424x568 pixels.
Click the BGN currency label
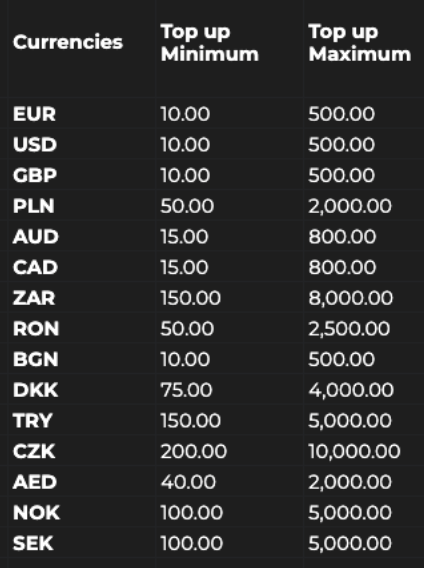click(x=36, y=359)
